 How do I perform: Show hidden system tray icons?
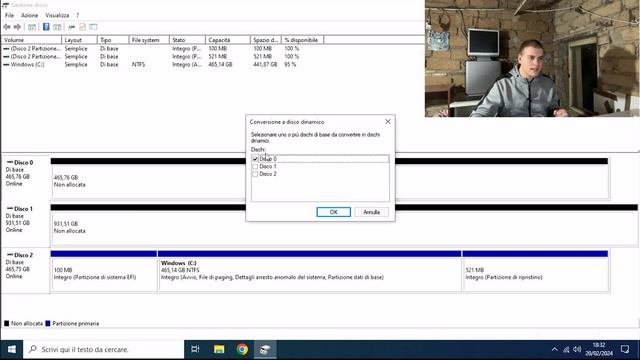(554, 349)
